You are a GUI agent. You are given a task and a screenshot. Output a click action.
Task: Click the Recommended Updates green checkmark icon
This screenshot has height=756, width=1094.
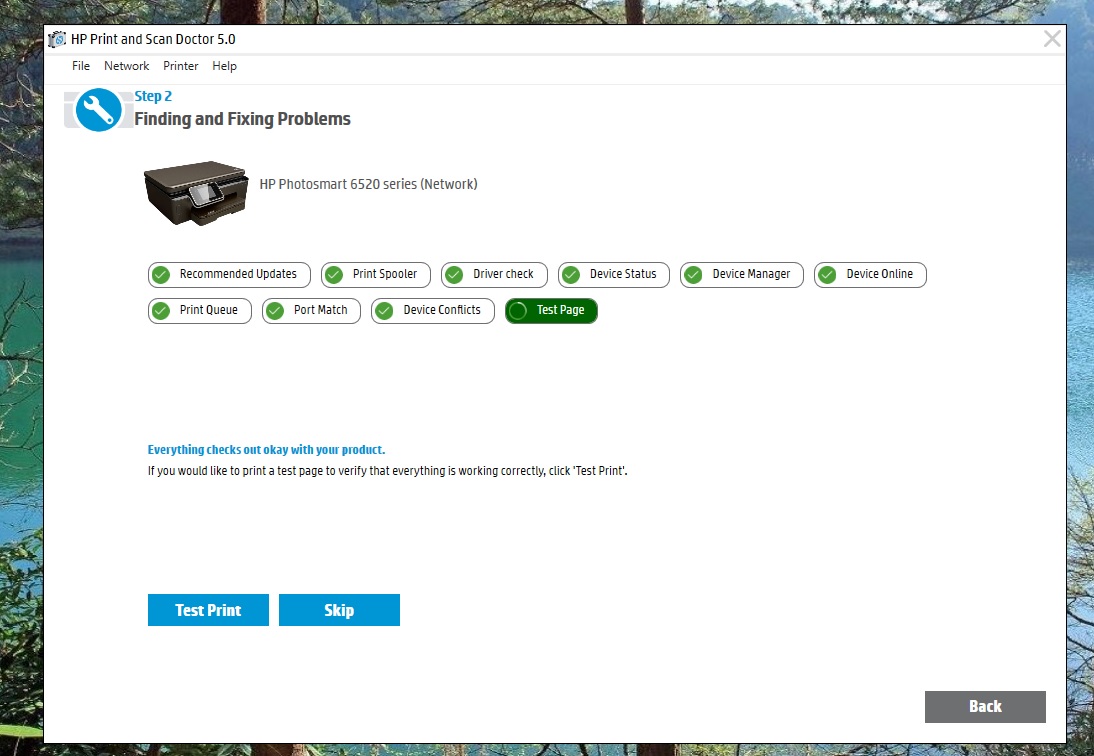point(161,275)
